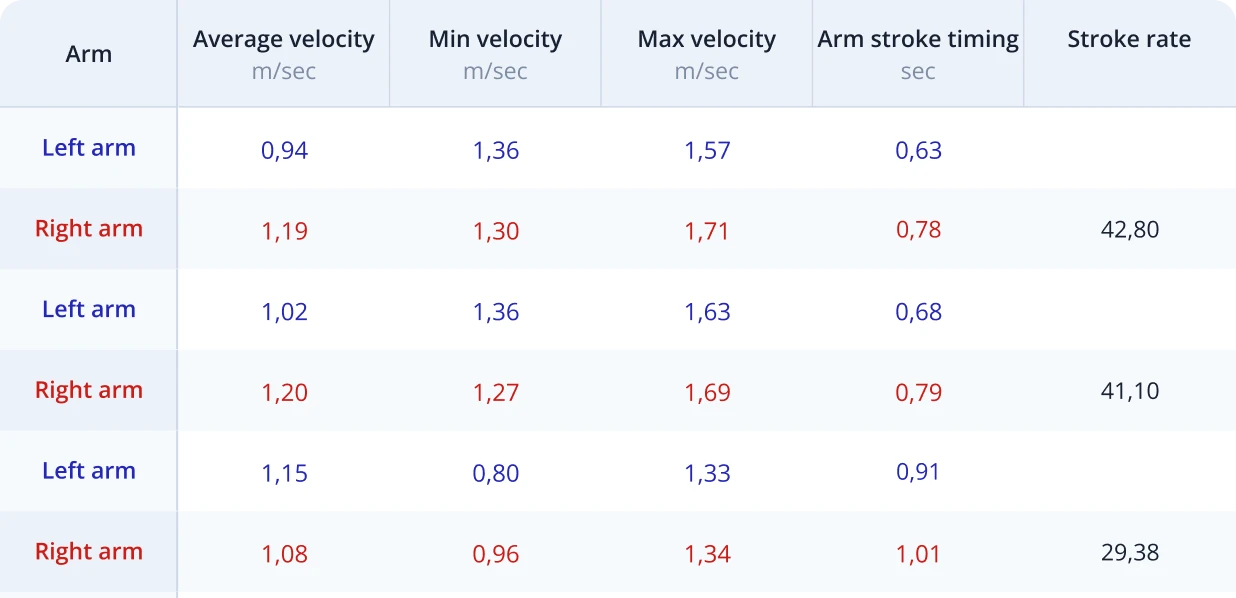This screenshot has width=1236, height=598.
Task: Select the Arm stroke timing header
Action: tap(917, 40)
